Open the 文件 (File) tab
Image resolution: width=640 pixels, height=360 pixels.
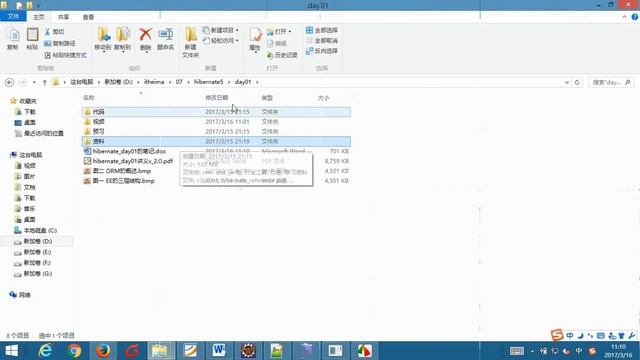[x=13, y=16]
